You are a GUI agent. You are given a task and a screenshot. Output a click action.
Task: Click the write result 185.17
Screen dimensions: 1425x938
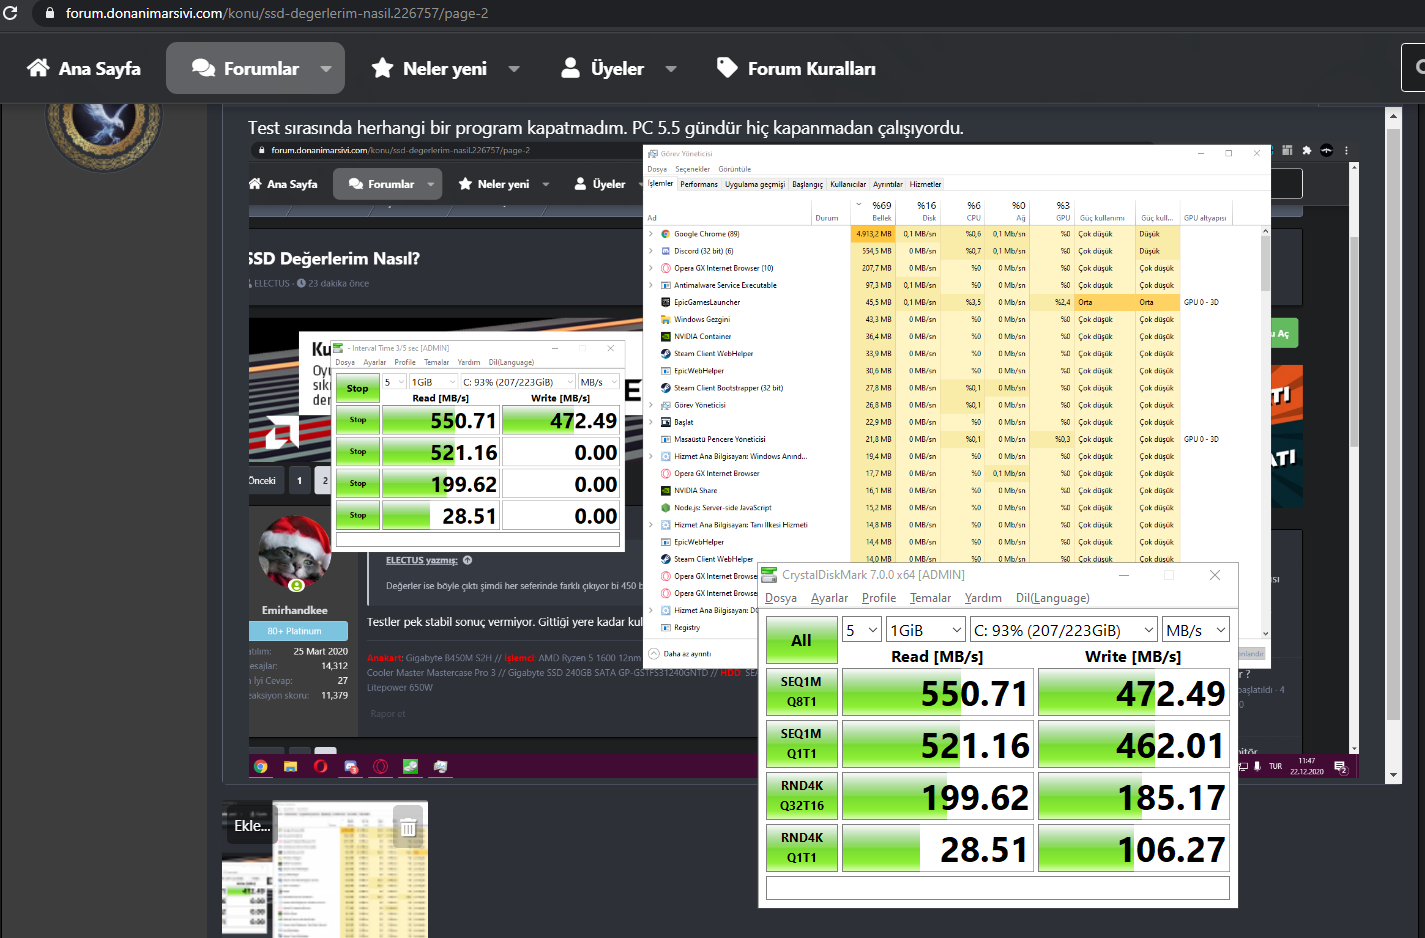(1134, 796)
